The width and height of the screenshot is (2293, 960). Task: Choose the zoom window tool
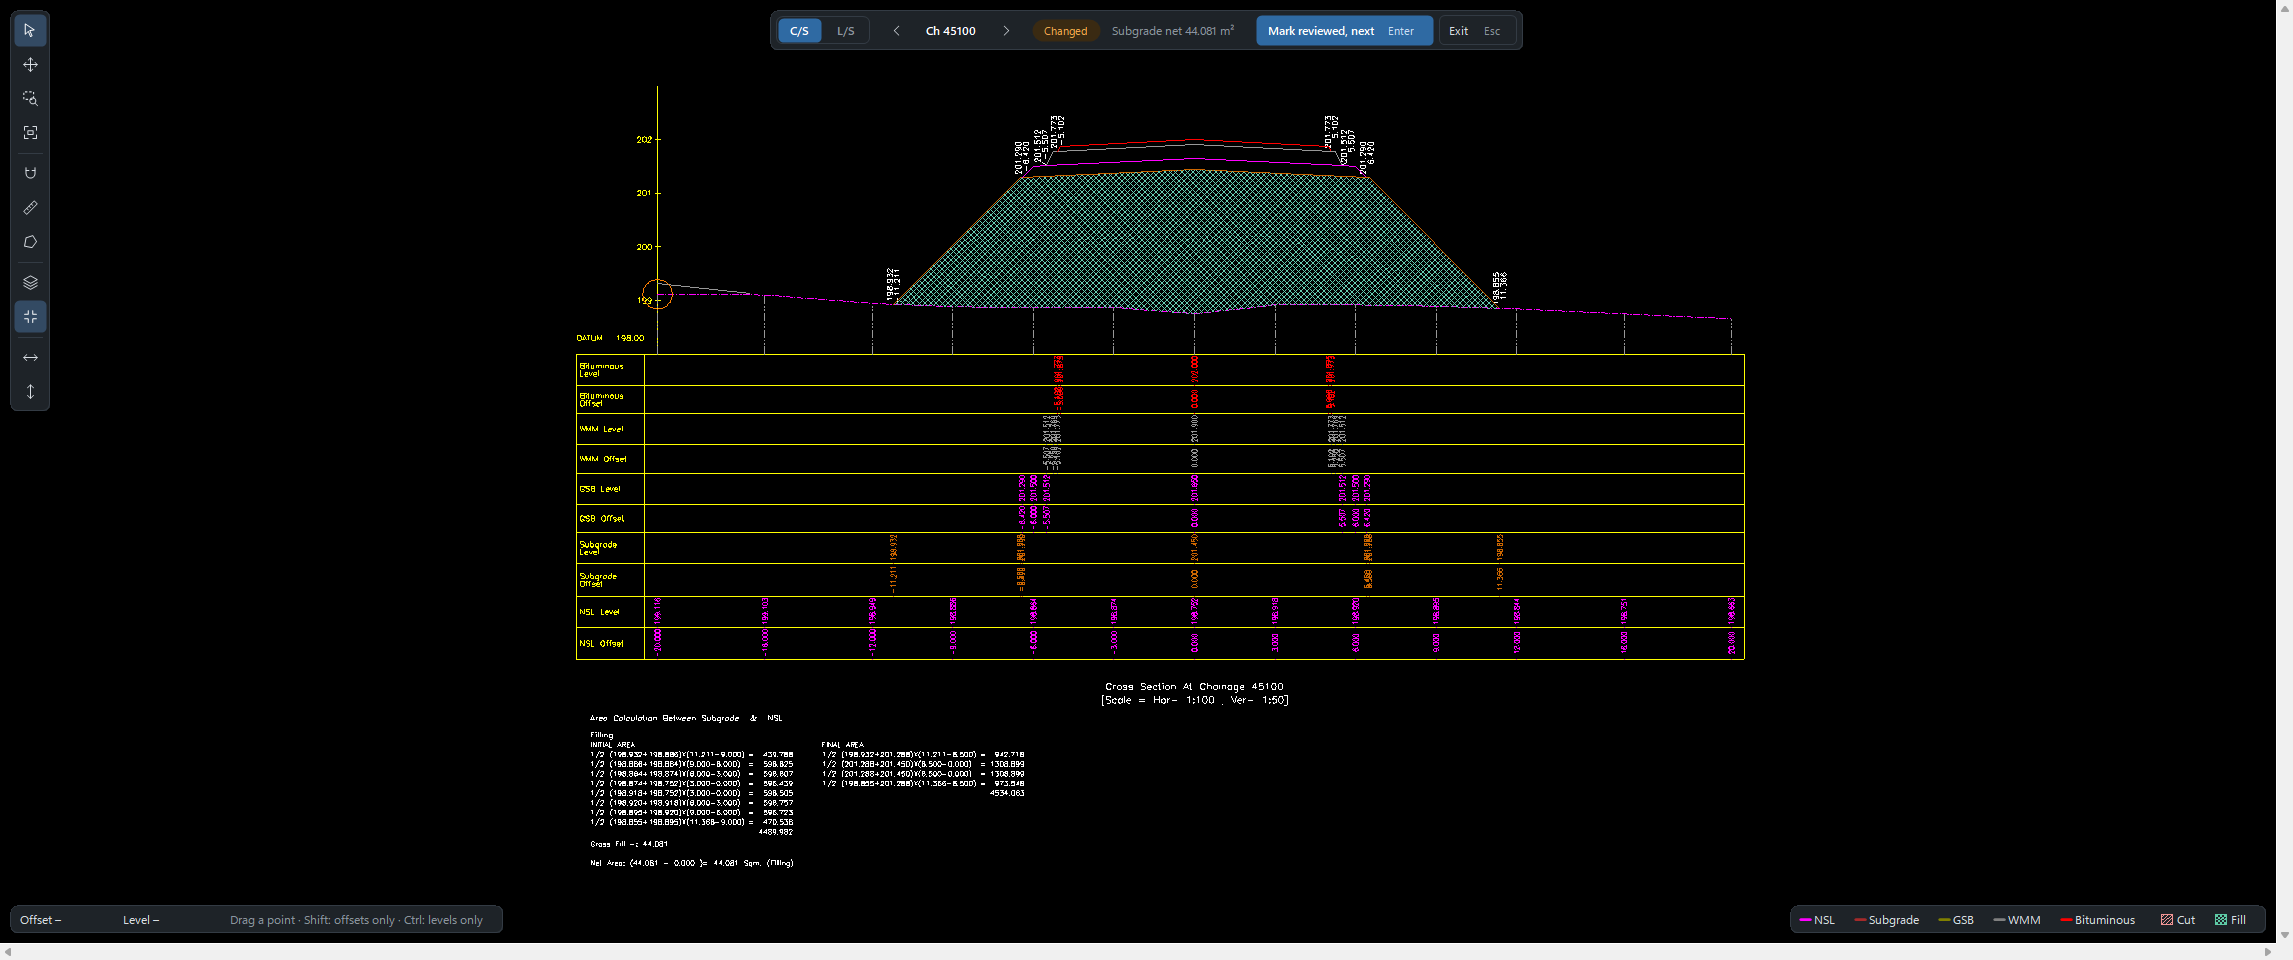coord(30,99)
